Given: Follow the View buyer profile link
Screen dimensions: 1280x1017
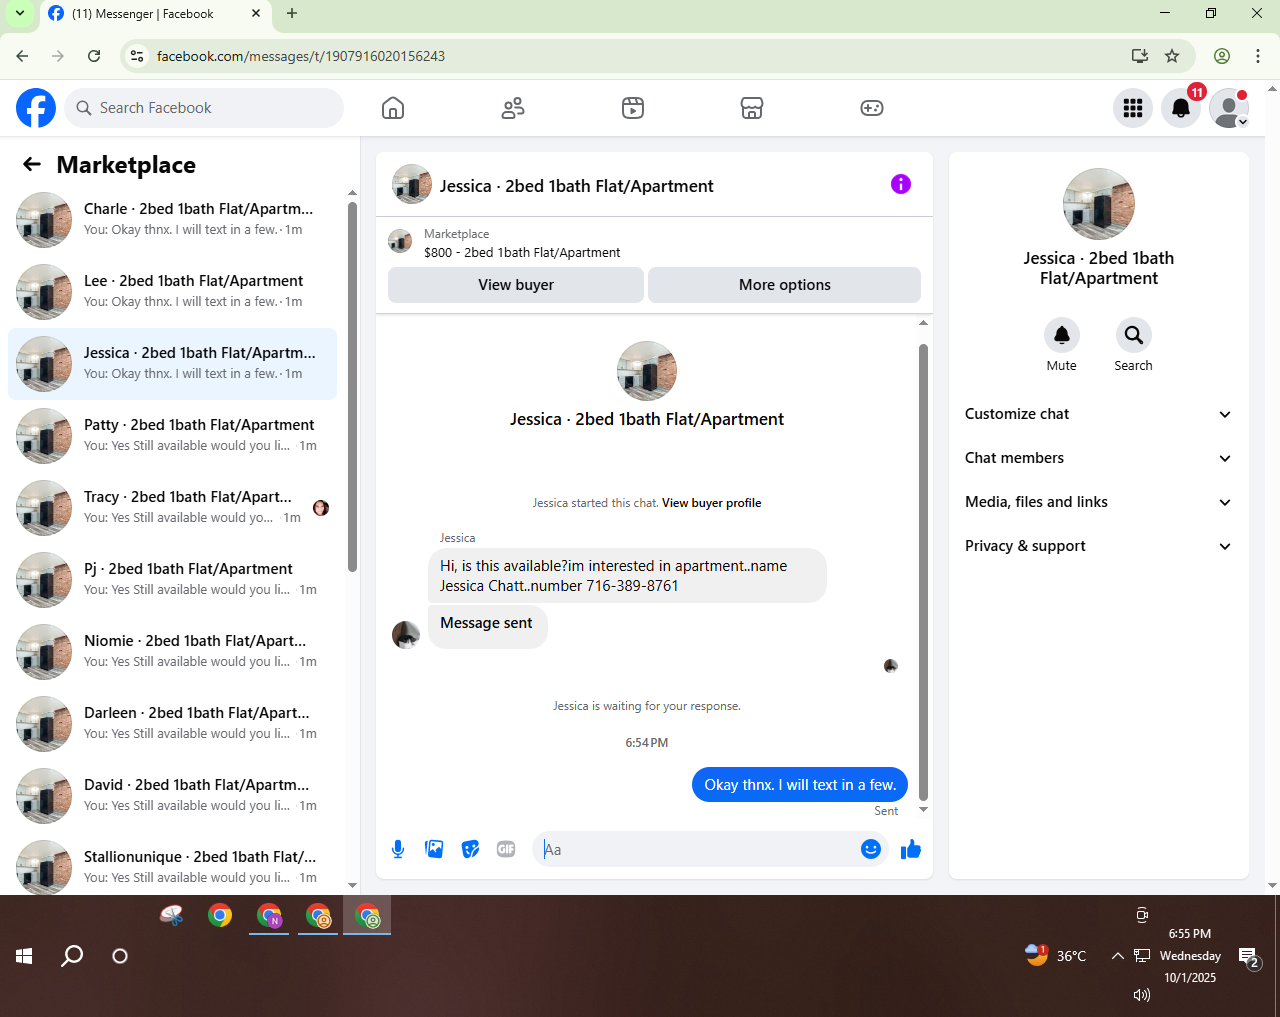Looking at the screenshot, I should coord(712,503).
